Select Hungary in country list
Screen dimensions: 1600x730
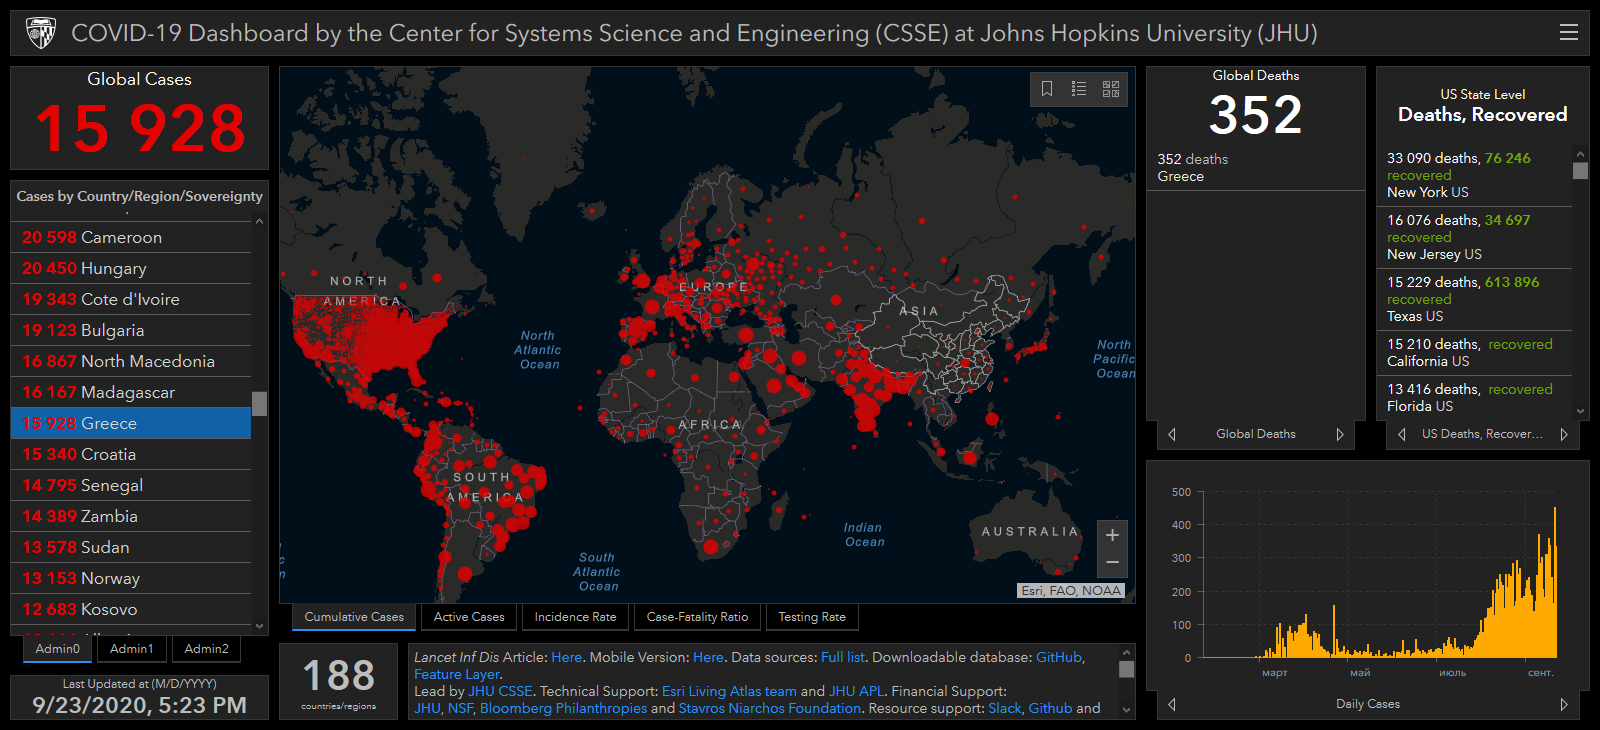point(131,268)
